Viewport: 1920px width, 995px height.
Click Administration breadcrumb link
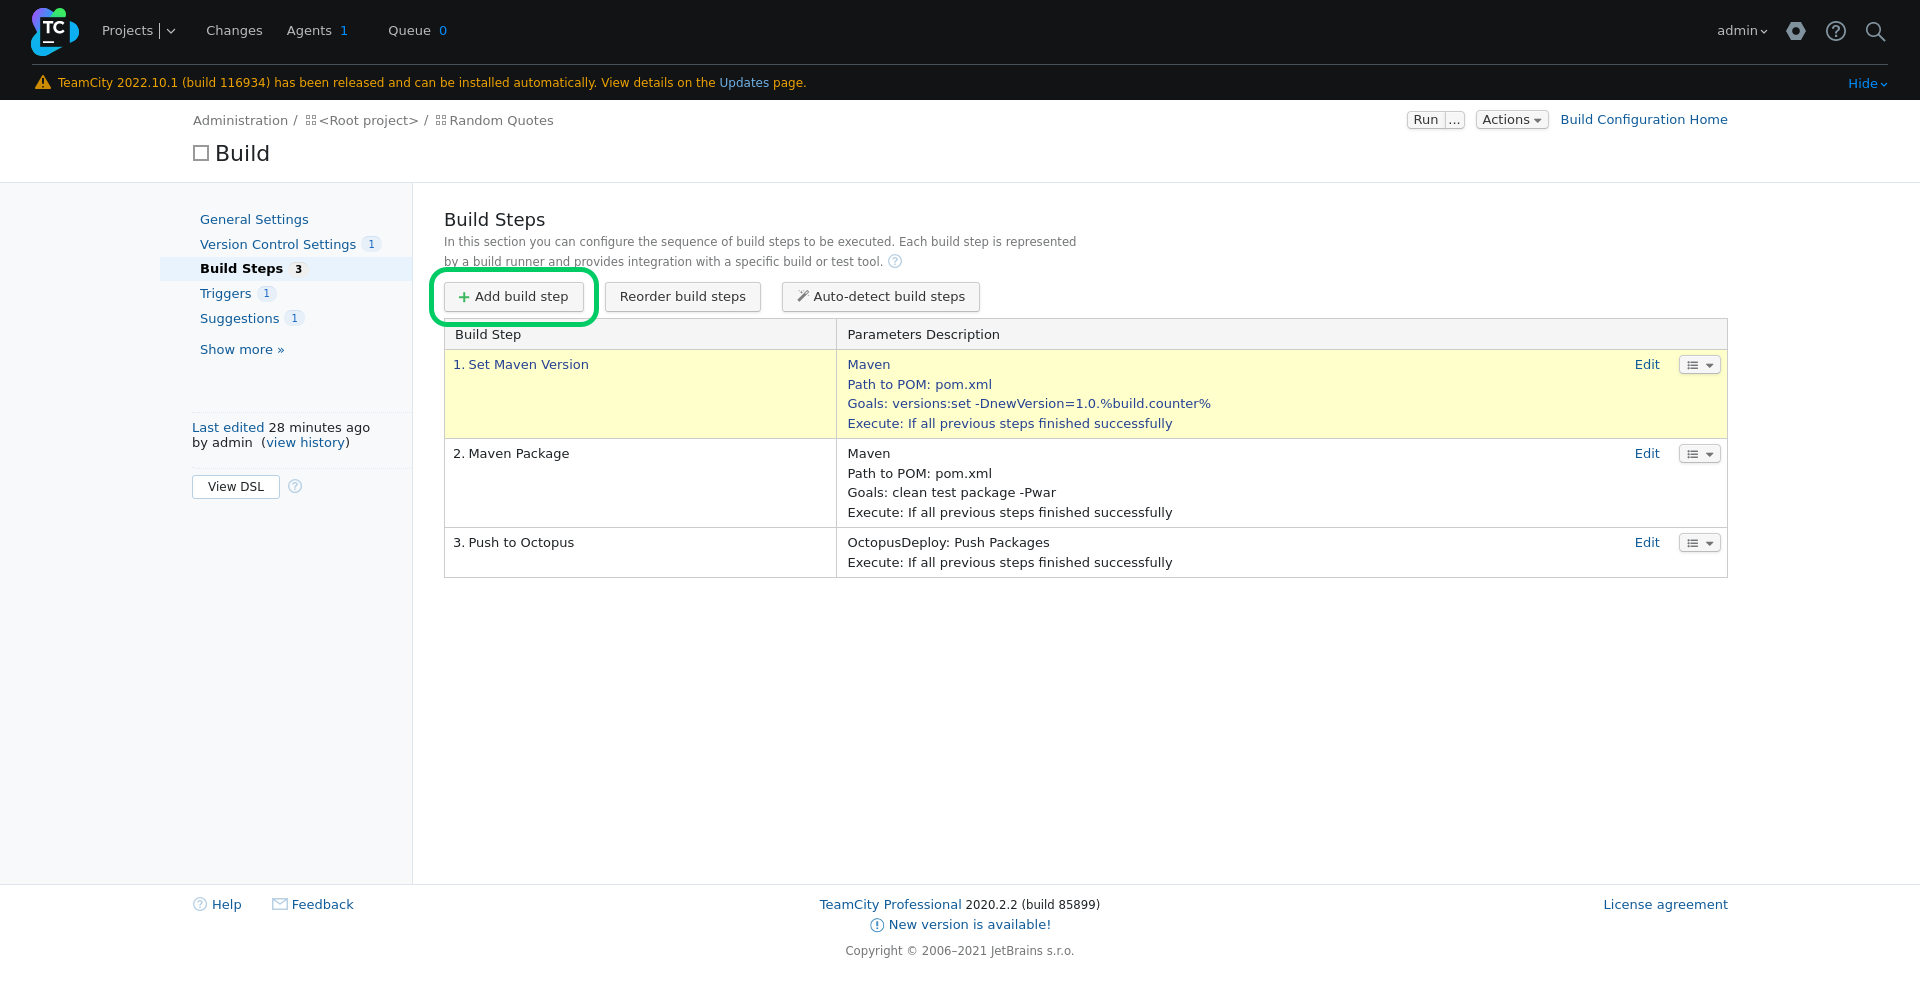click(240, 121)
